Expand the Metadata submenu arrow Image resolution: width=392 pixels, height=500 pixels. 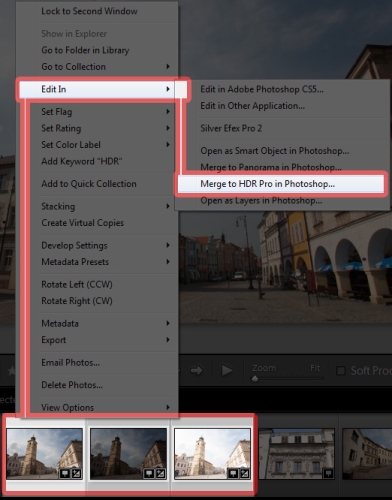(x=168, y=323)
